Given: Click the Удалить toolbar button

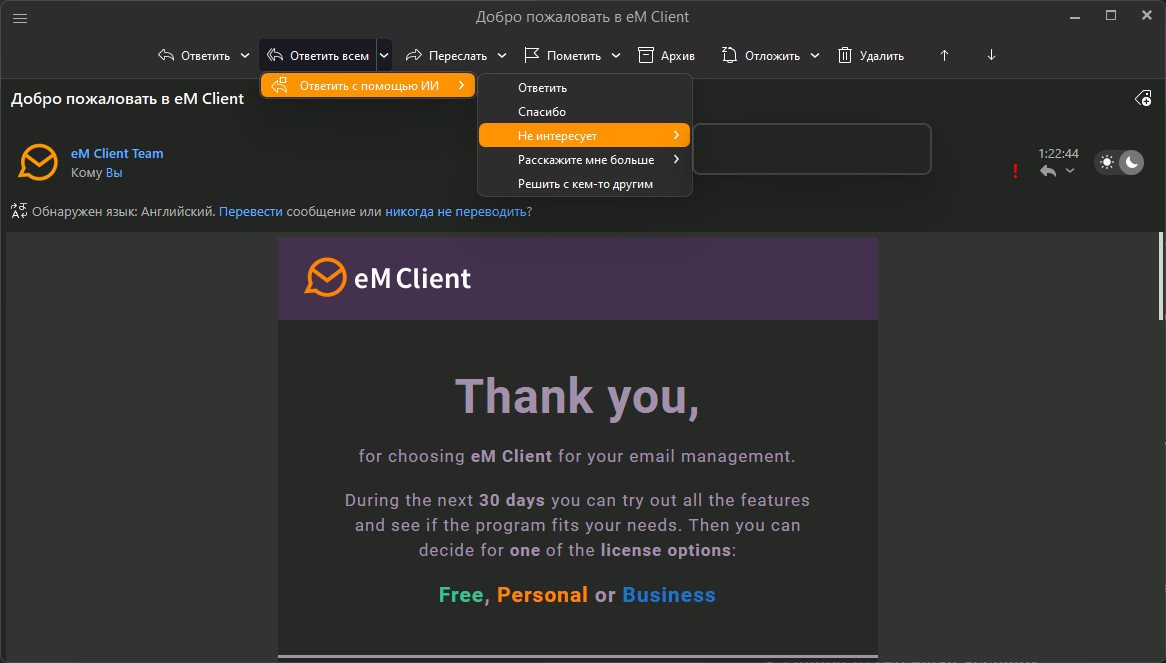Looking at the screenshot, I should point(870,55).
